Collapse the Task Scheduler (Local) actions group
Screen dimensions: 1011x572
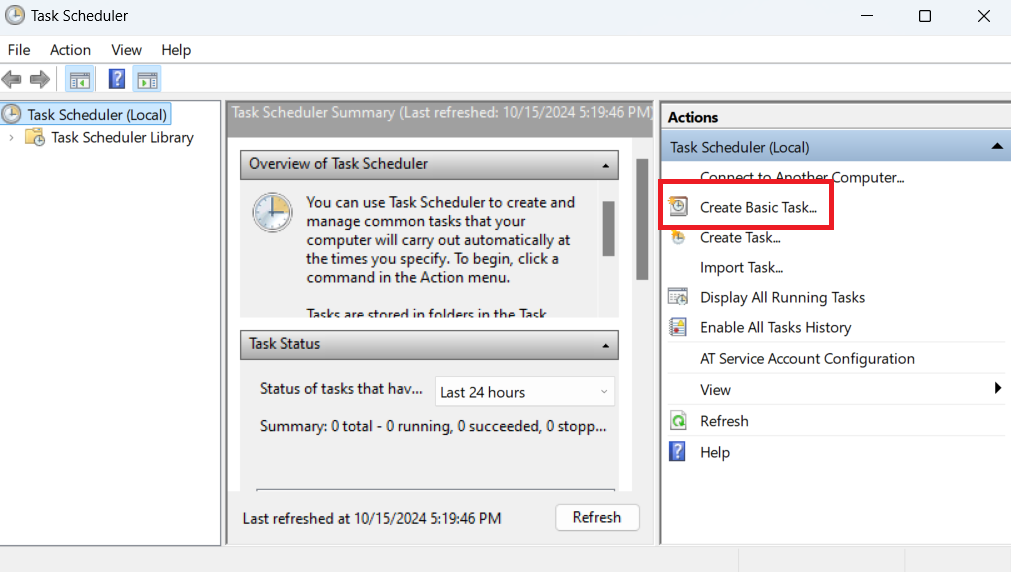(x=996, y=147)
